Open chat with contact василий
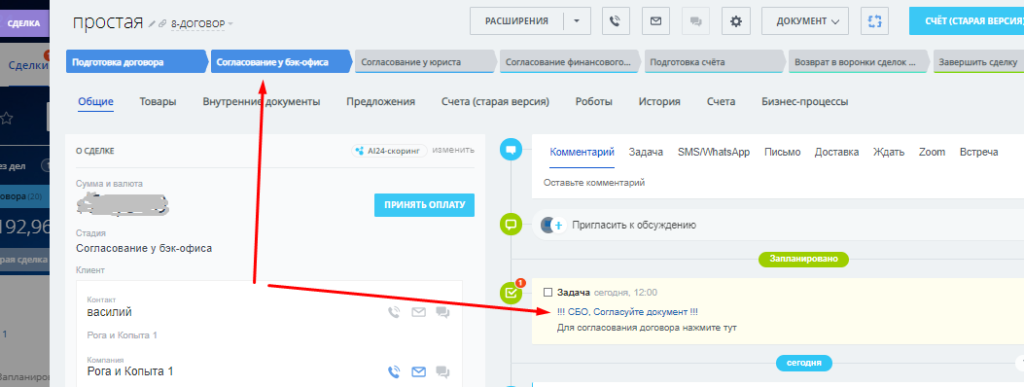The image size is (1024, 387). coord(443,313)
